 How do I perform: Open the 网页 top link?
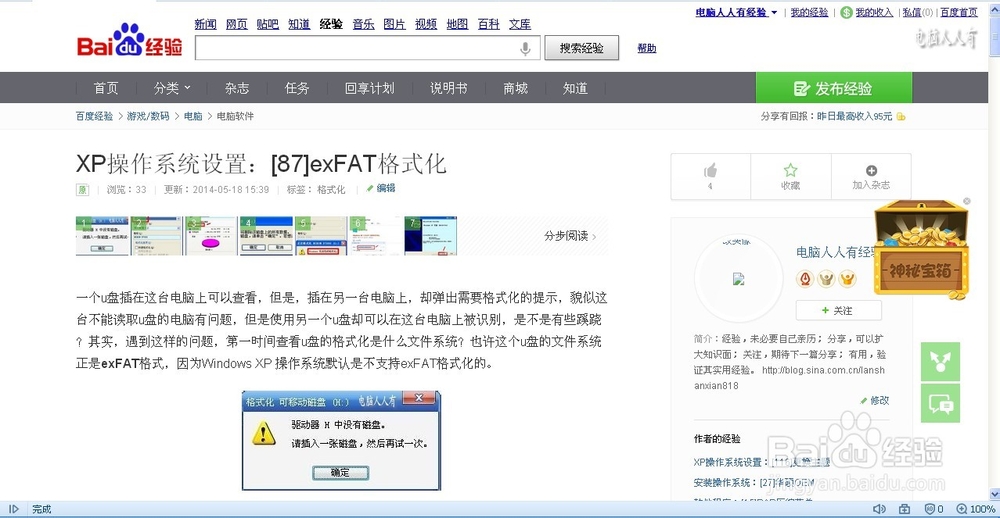(x=237, y=24)
